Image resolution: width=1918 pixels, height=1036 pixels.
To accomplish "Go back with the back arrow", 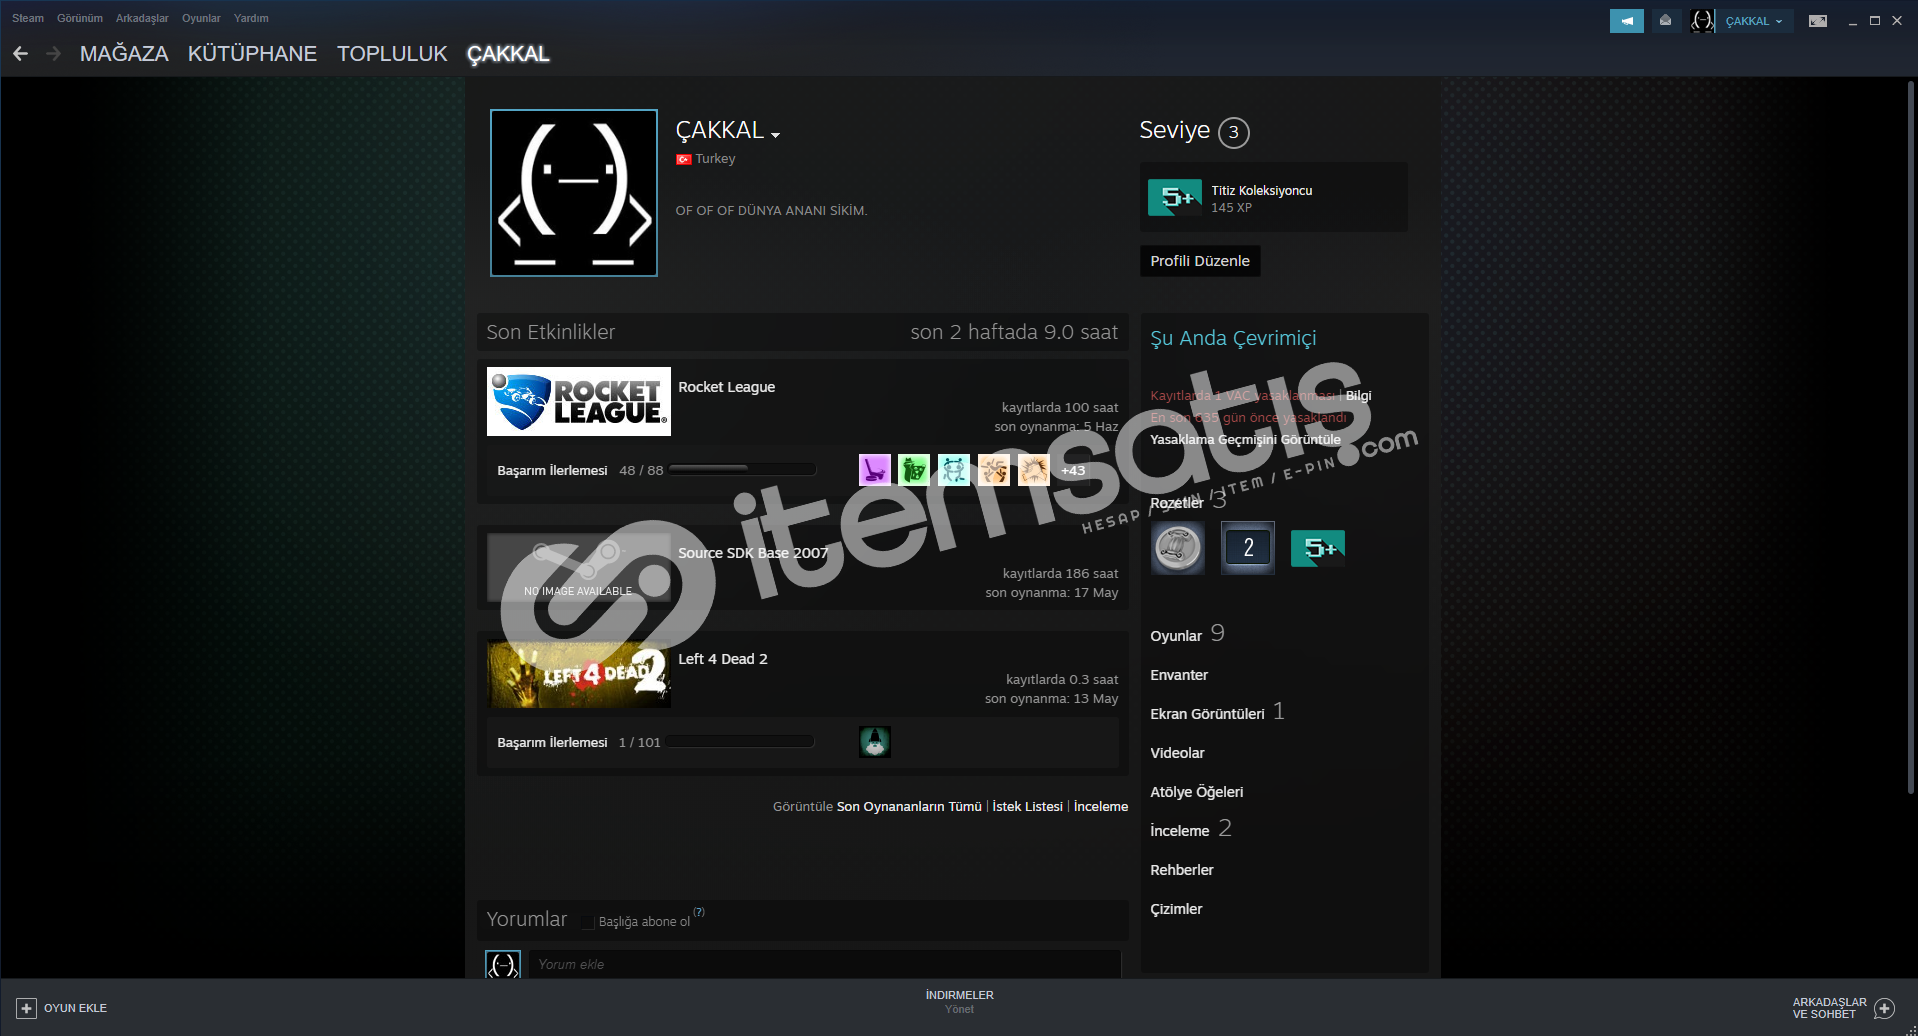I will click(20, 54).
